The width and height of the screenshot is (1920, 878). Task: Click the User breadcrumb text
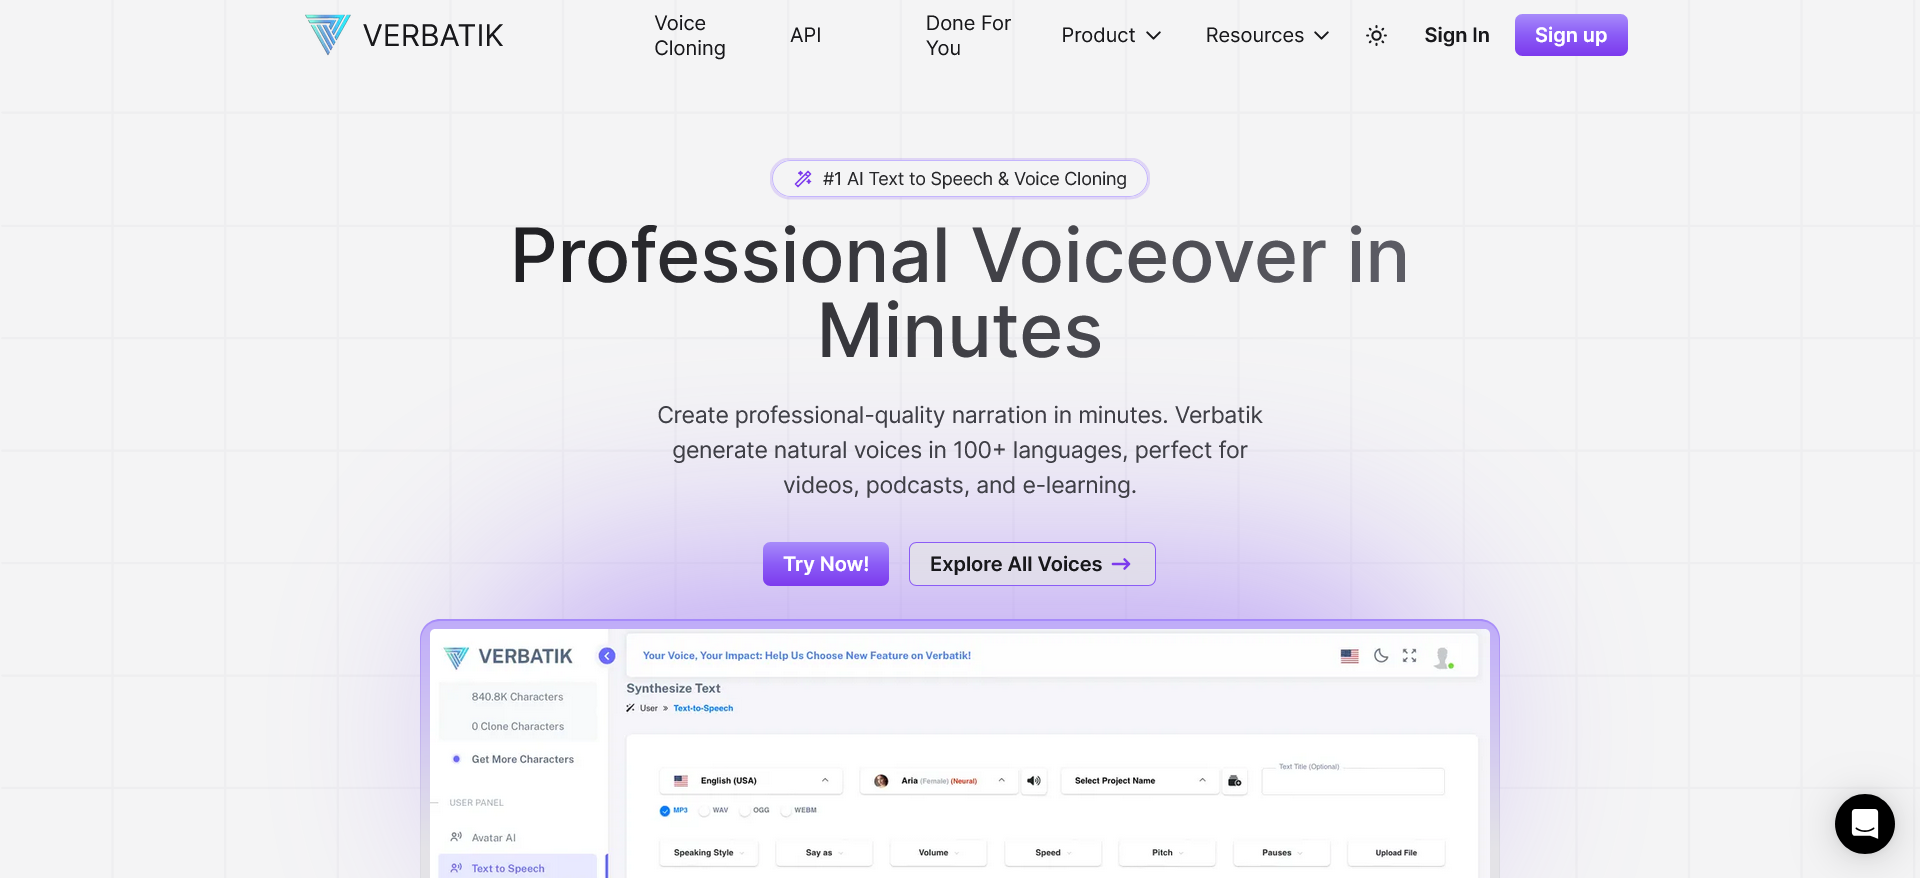[x=649, y=708]
